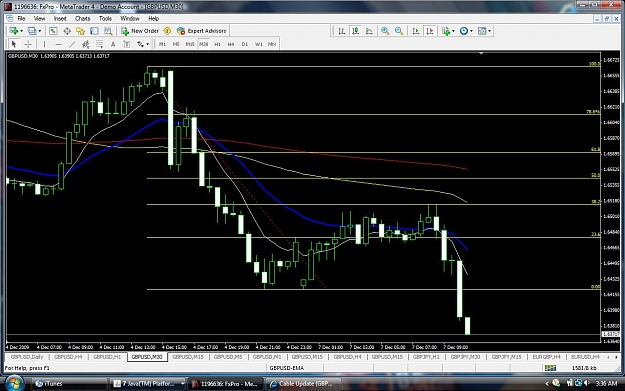Viewport: 625px width, 391px height.
Task: Select the M5 timeframe button
Action: (176, 44)
